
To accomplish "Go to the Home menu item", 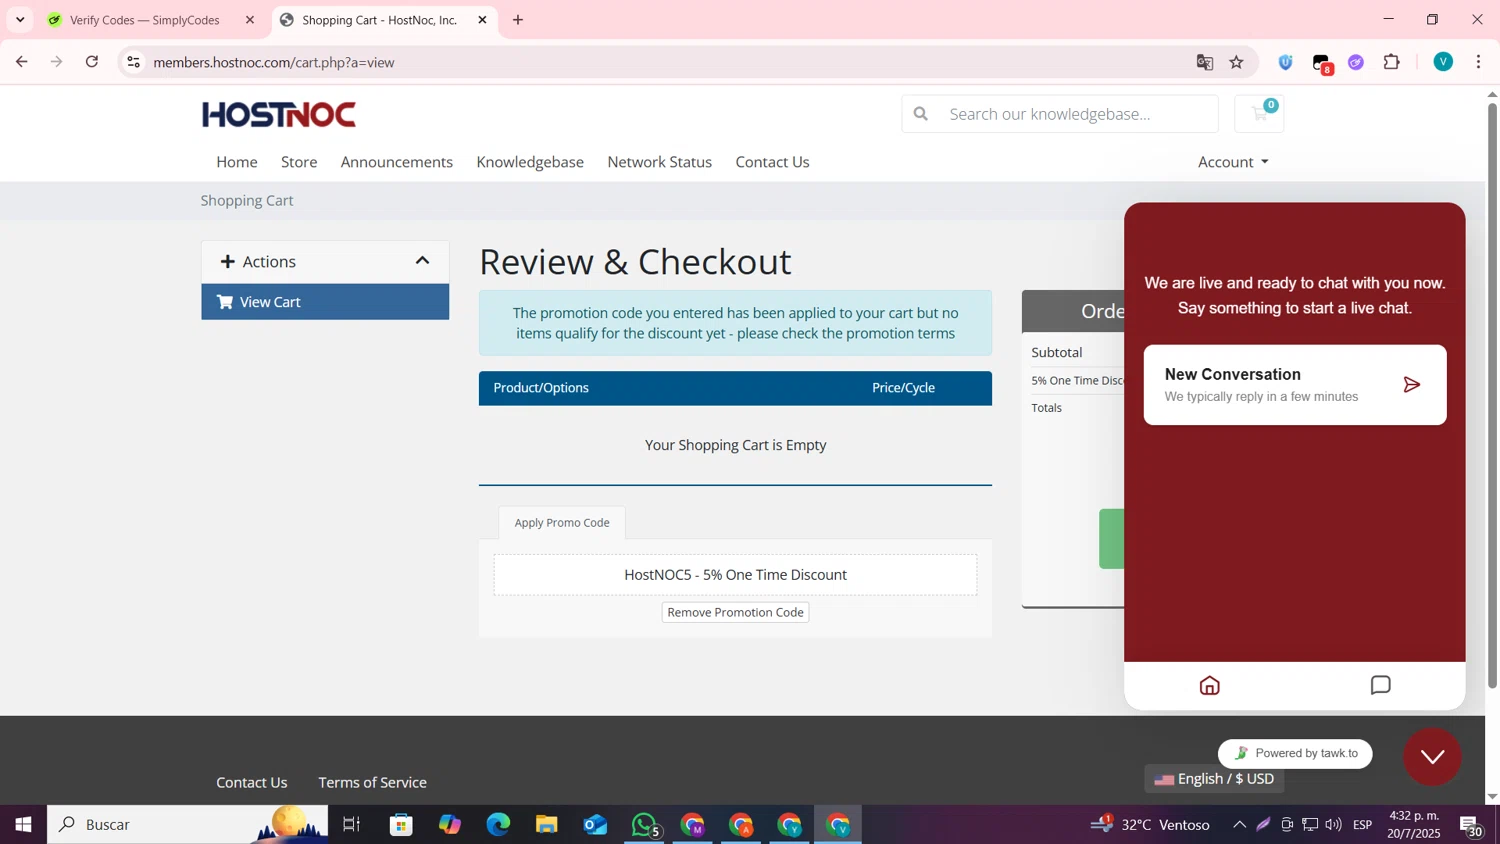I will (237, 162).
